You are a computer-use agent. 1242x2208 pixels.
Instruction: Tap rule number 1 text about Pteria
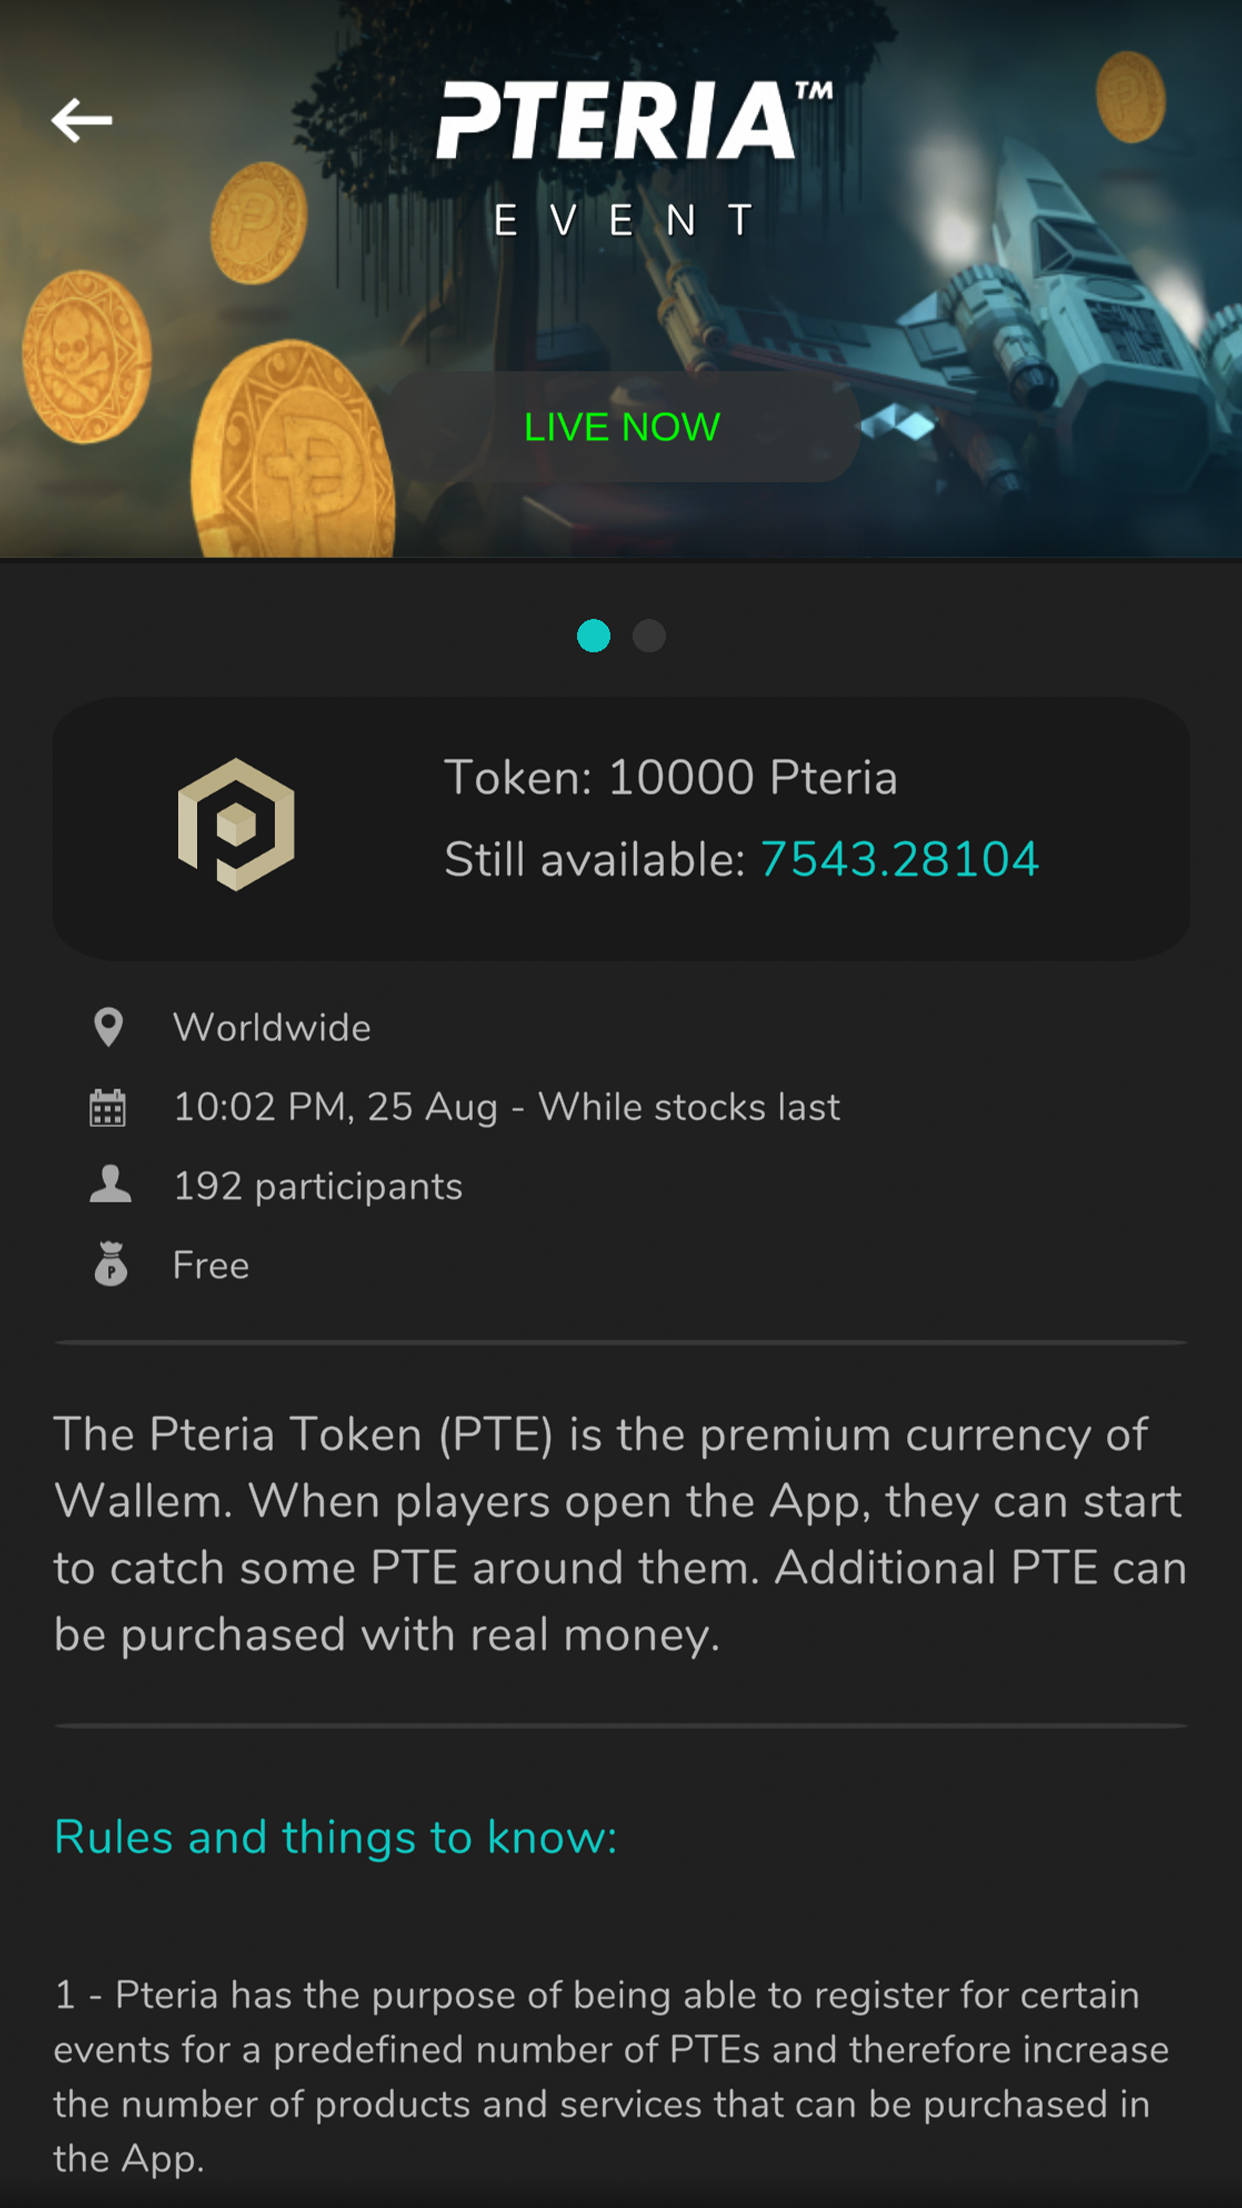pos(612,2076)
